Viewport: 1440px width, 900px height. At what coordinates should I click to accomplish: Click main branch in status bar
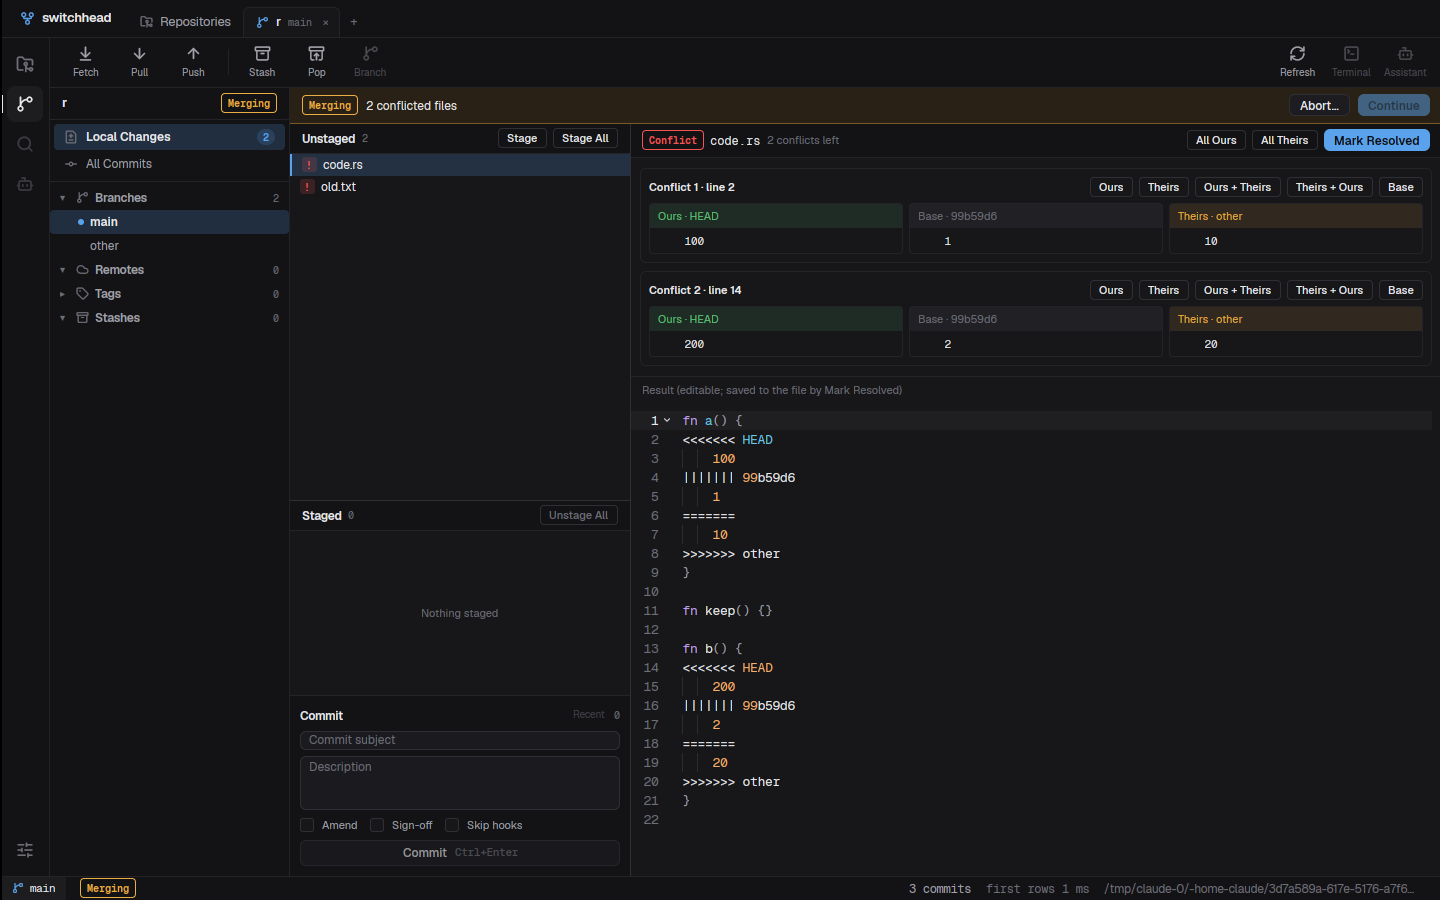34,888
